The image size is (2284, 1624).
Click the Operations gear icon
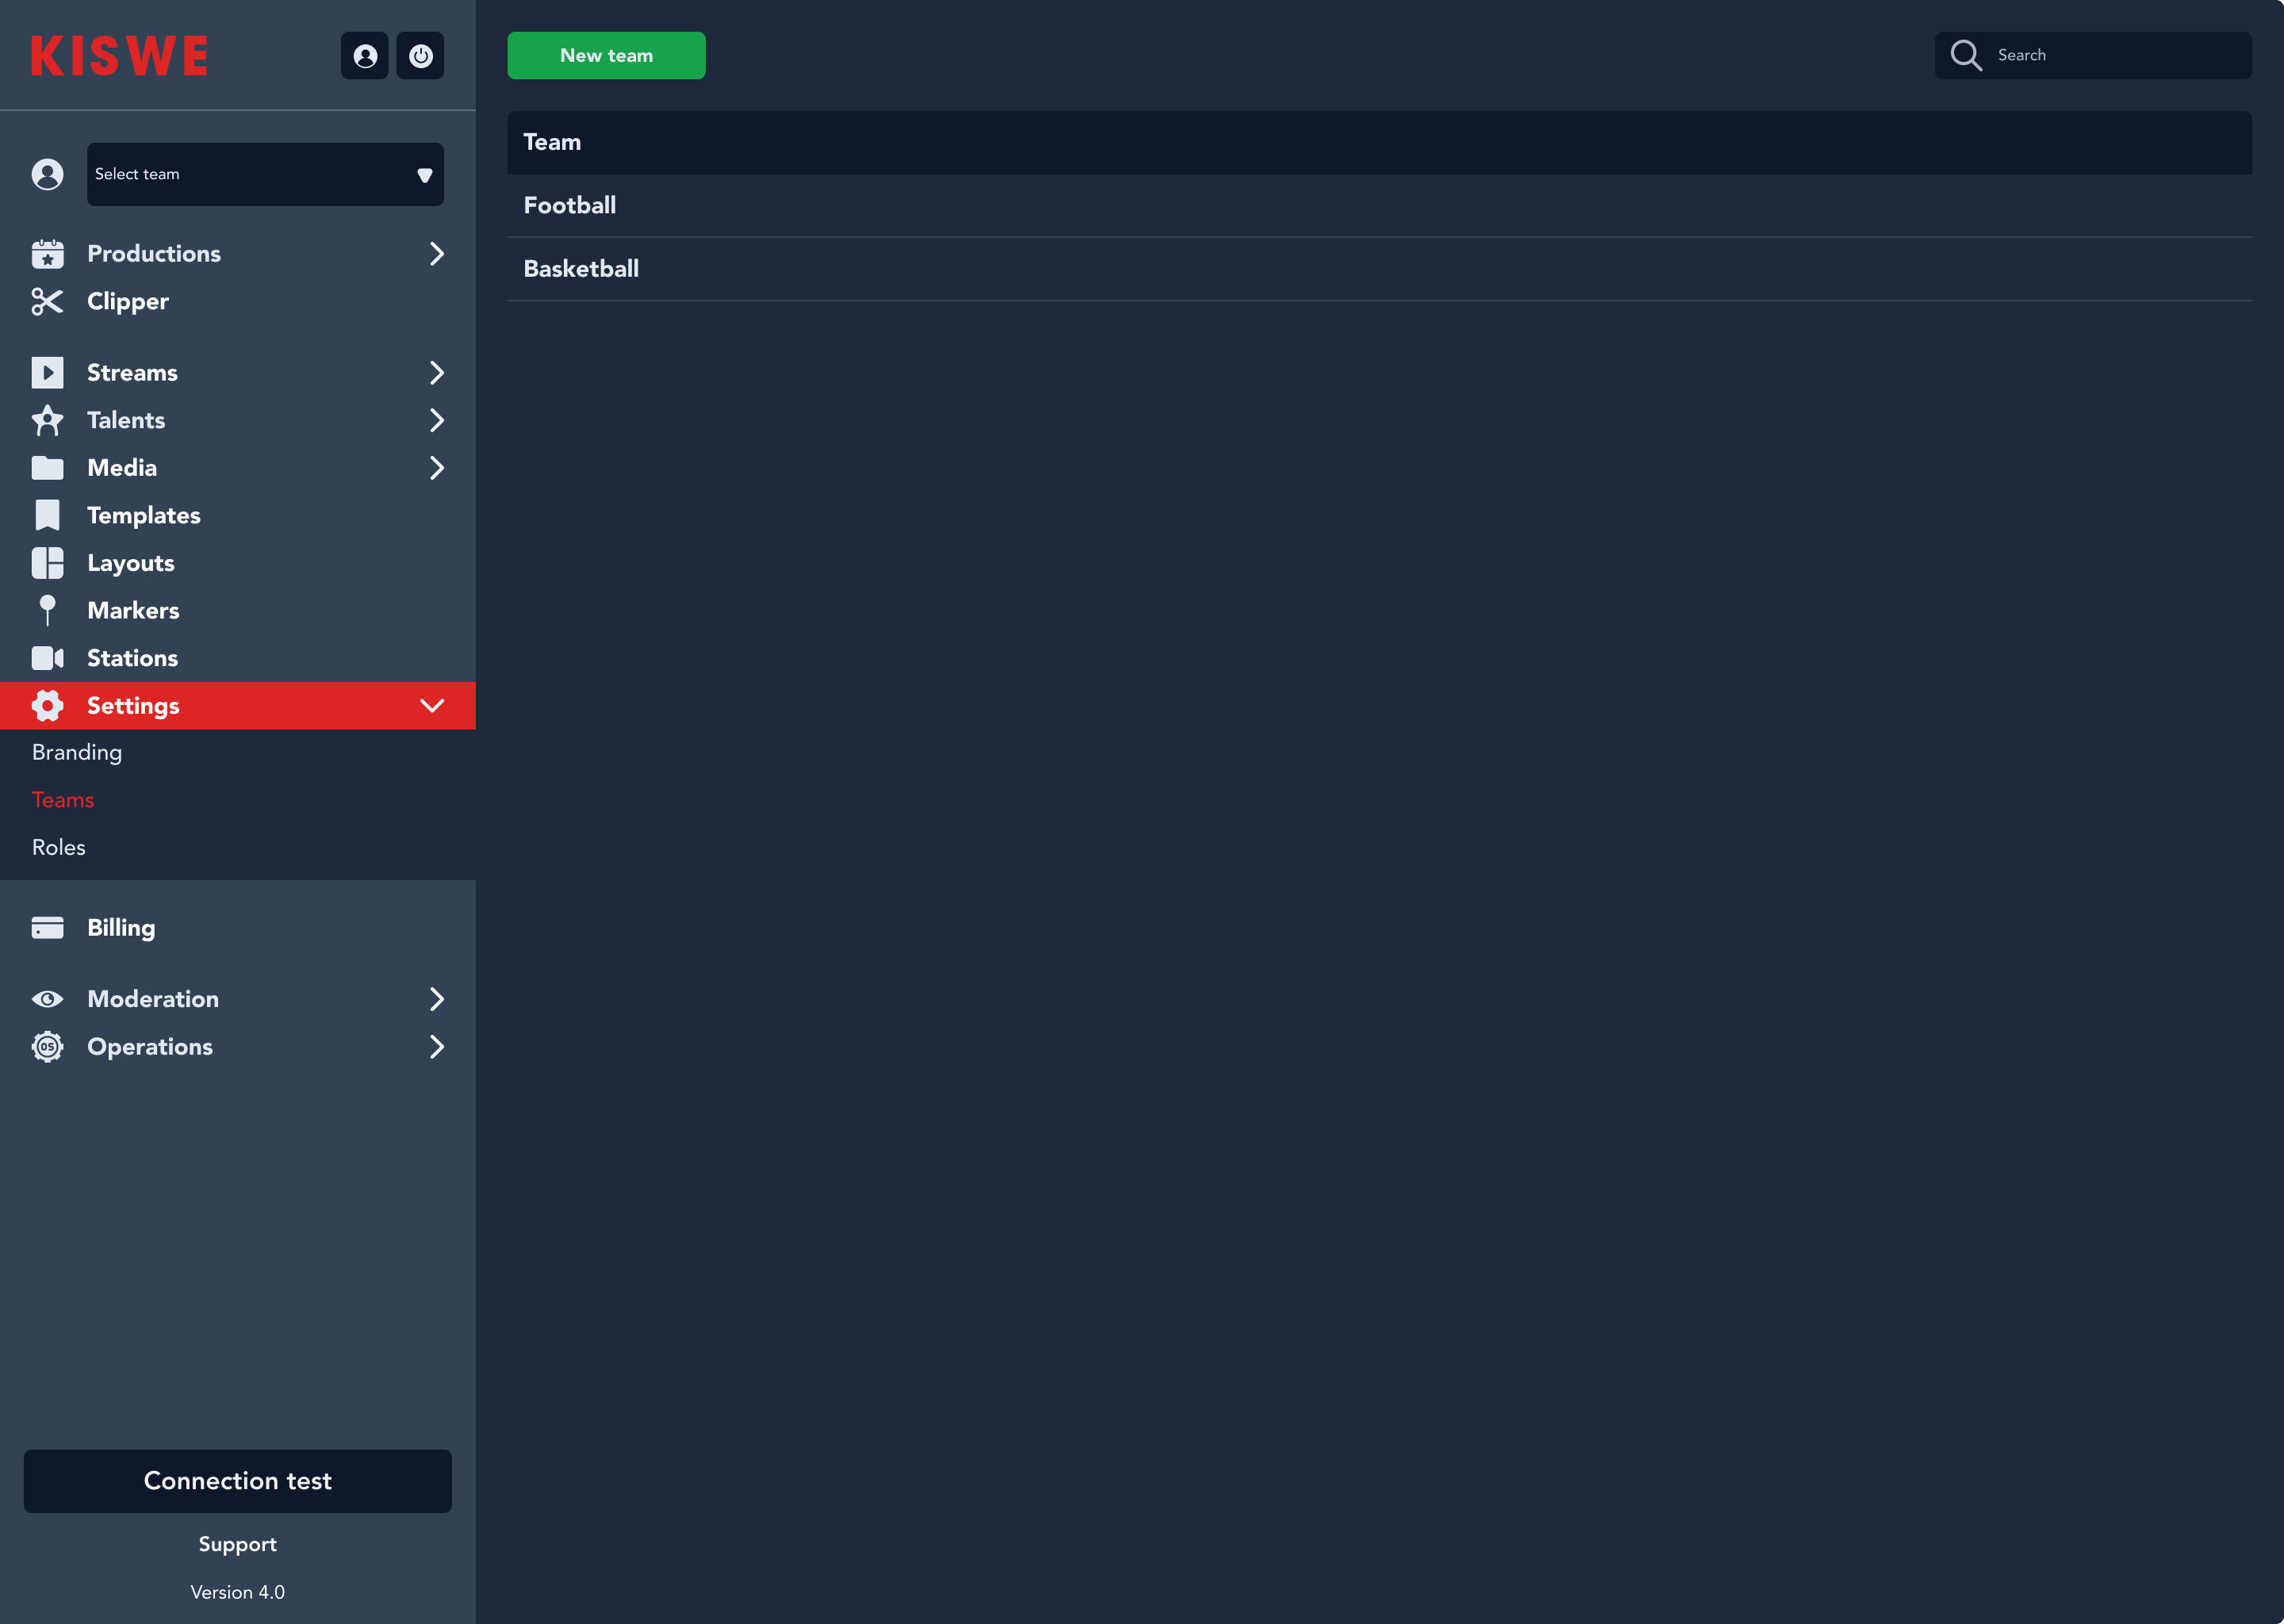pos(47,1047)
